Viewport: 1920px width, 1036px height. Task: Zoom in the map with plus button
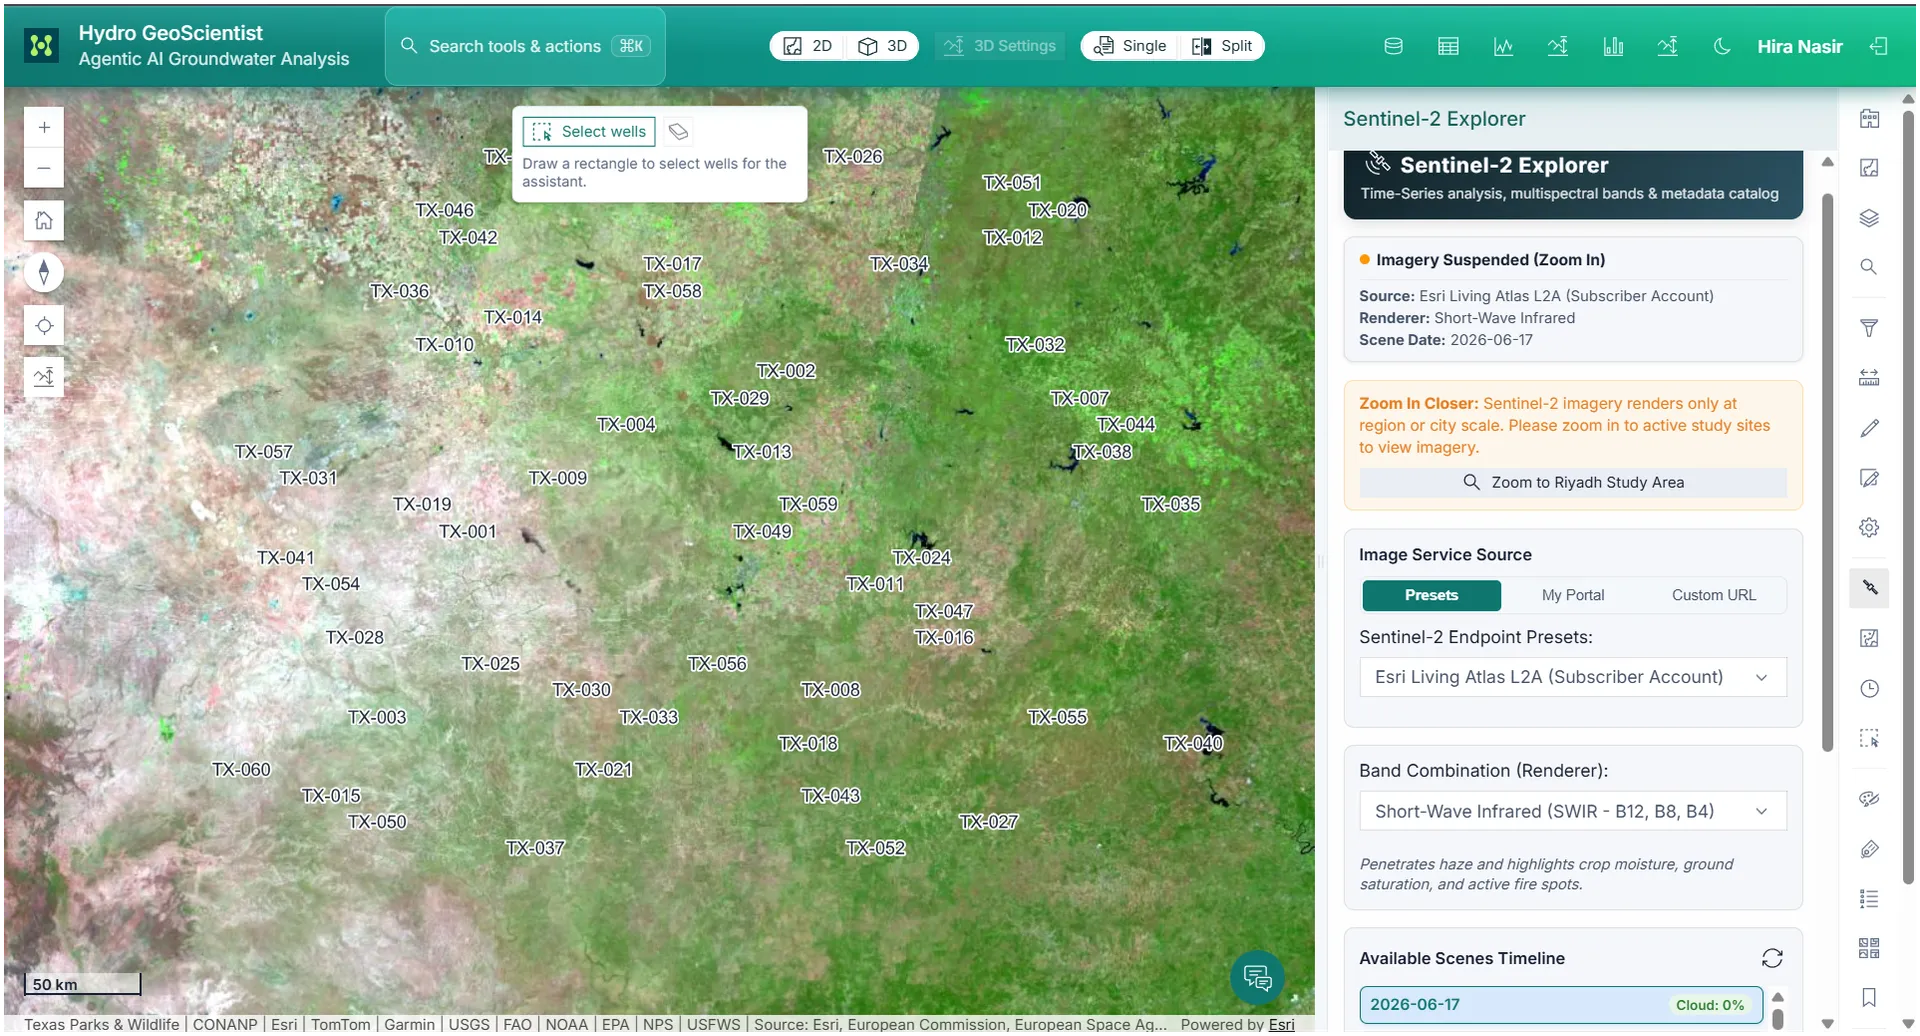point(44,127)
